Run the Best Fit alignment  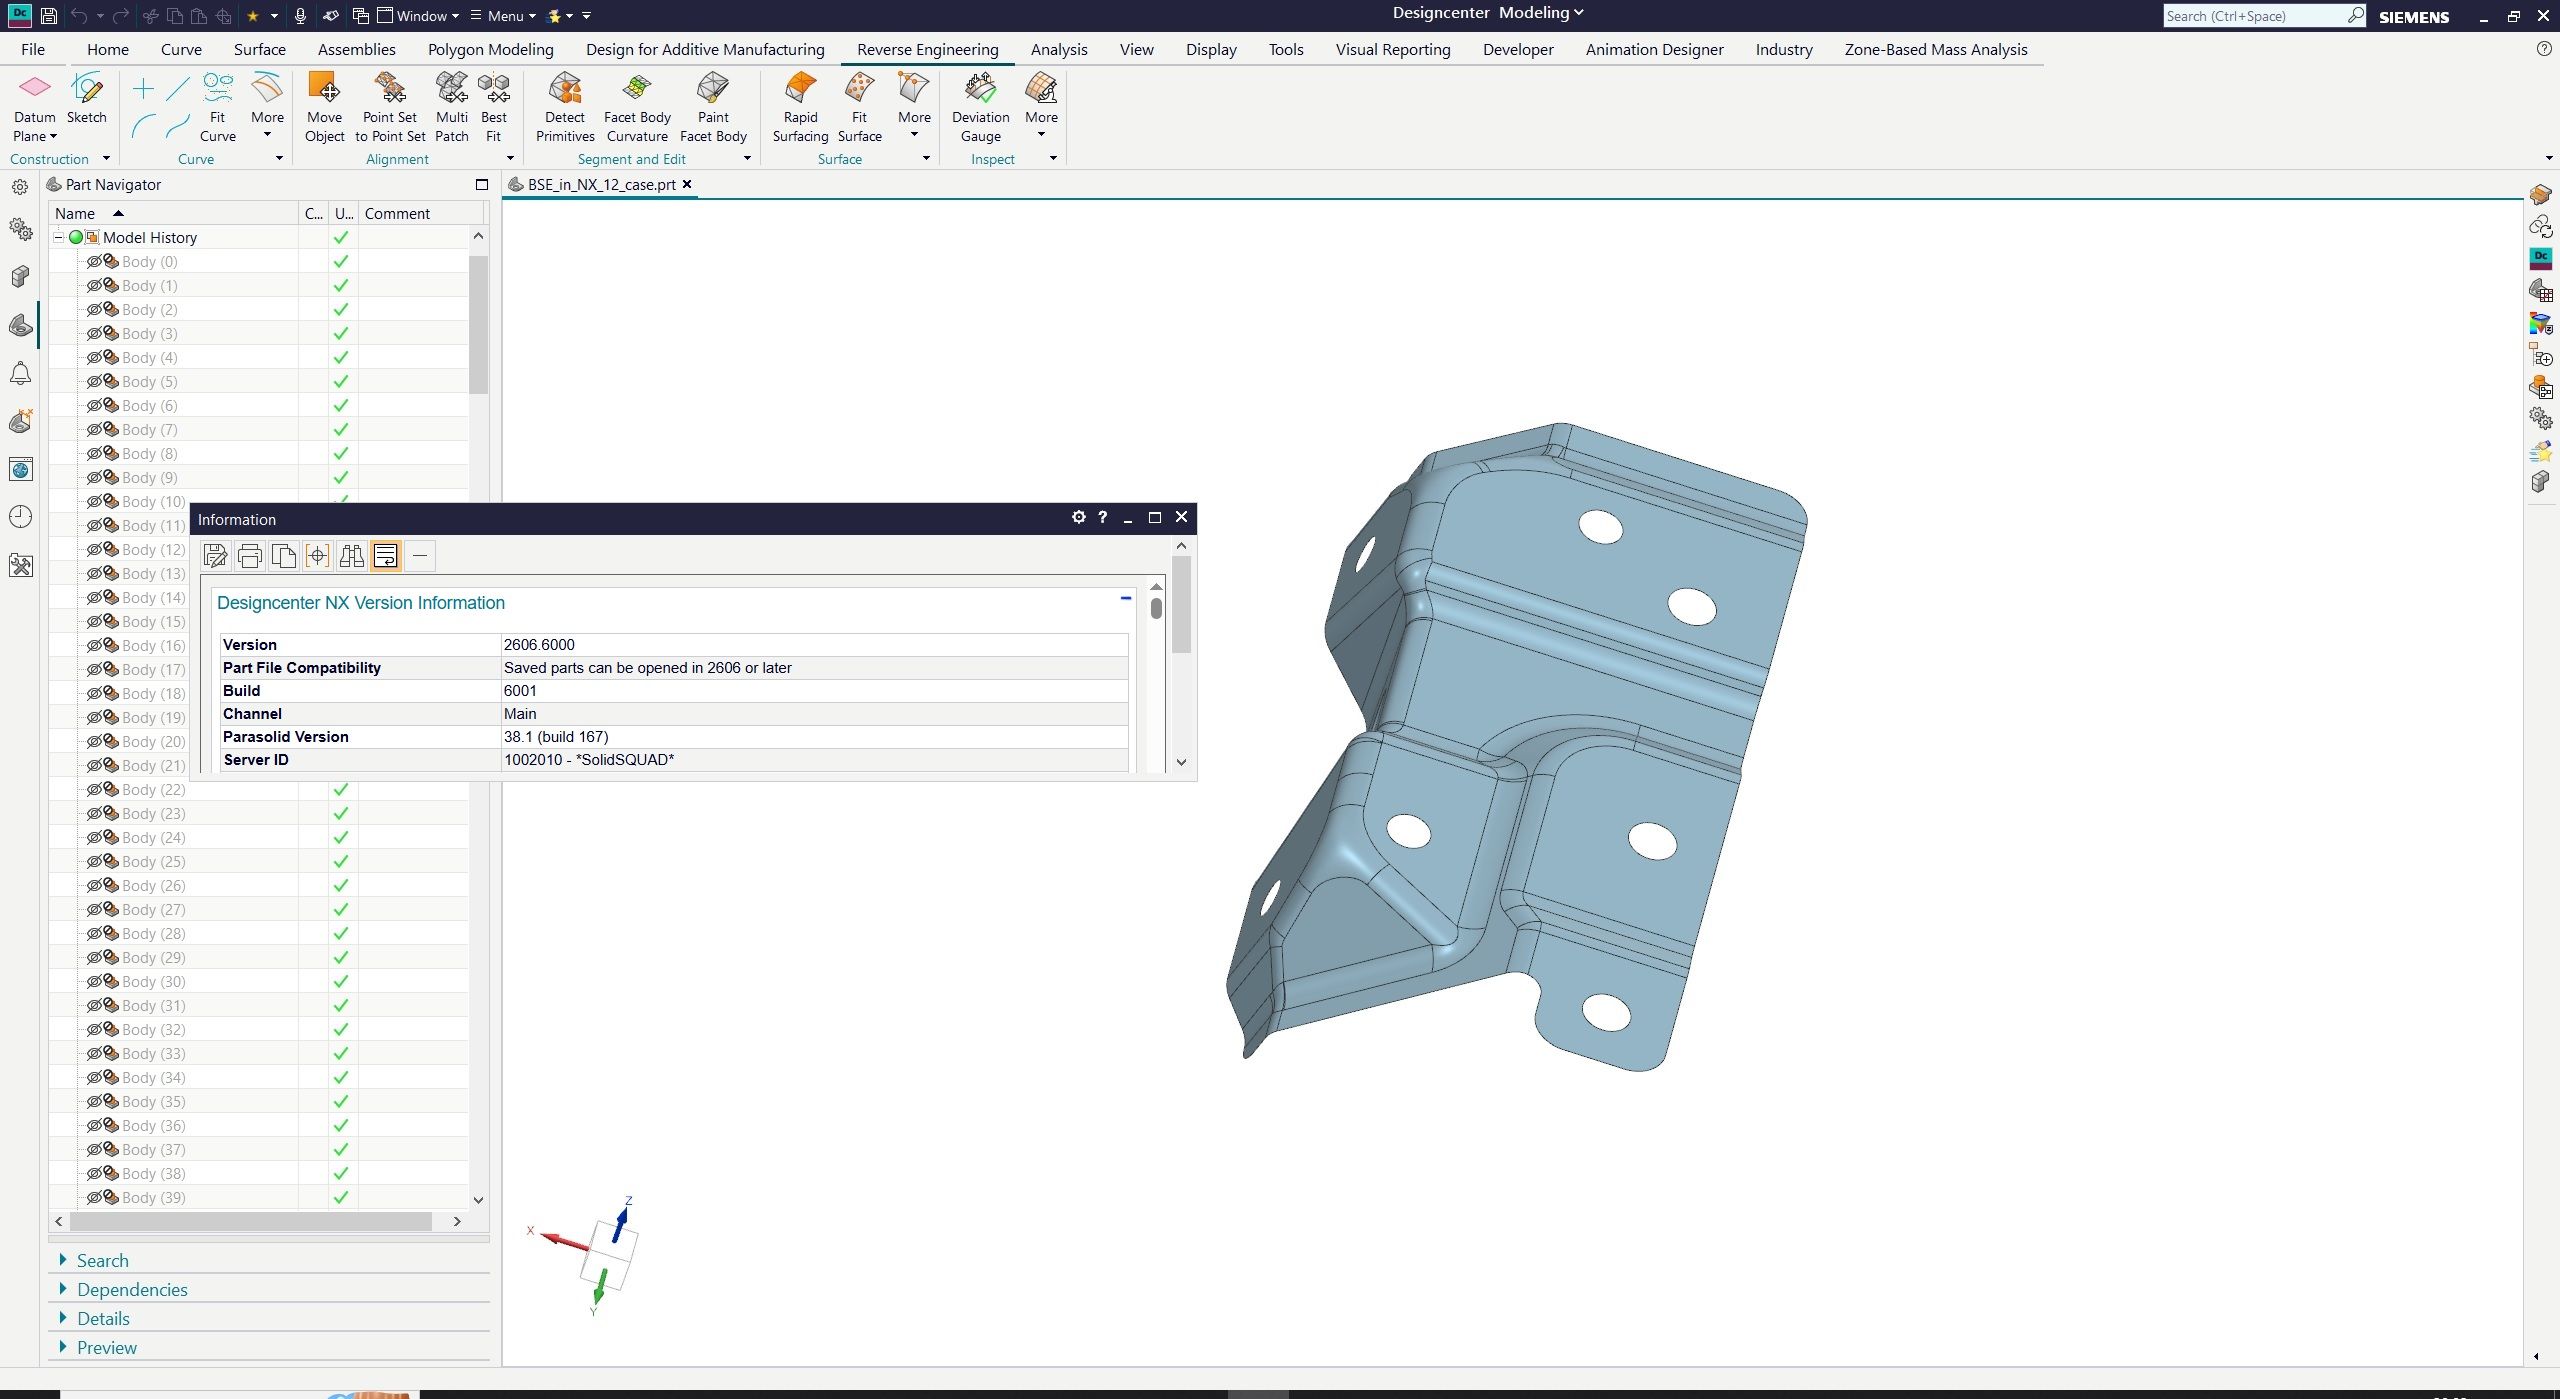(x=494, y=107)
